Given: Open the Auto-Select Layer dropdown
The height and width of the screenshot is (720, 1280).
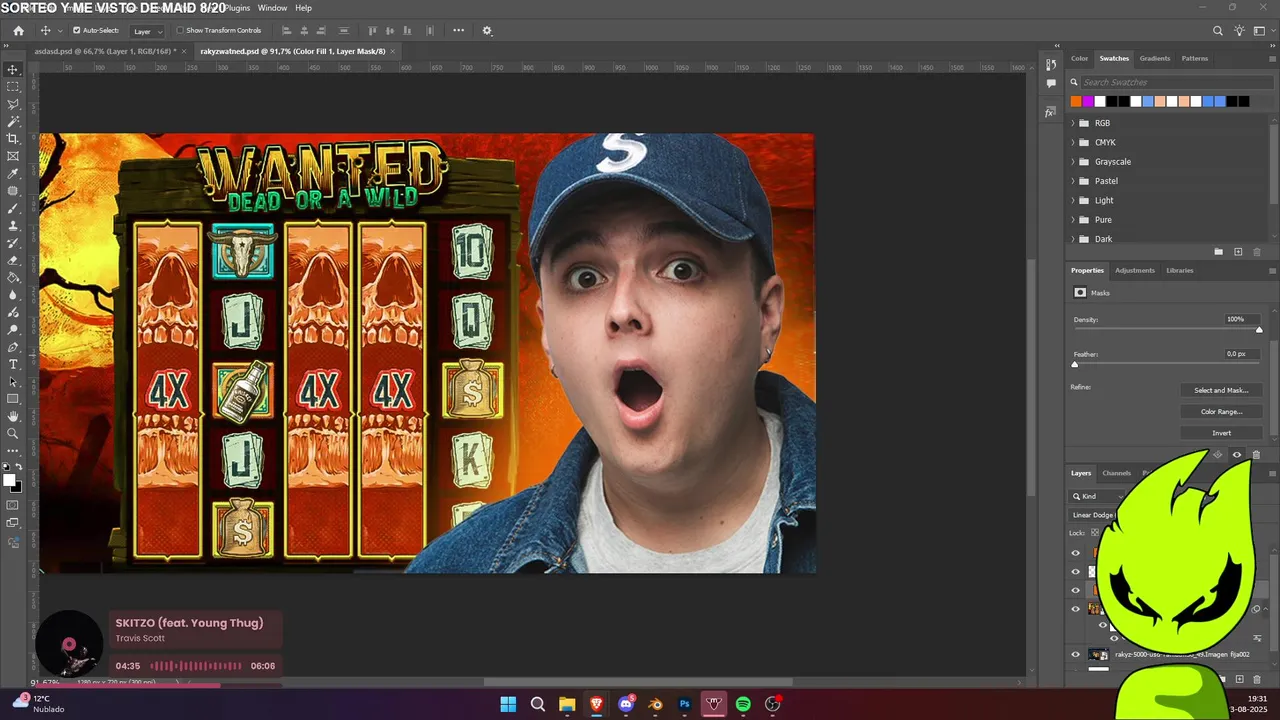Looking at the screenshot, I should click(x=147, y=31).
